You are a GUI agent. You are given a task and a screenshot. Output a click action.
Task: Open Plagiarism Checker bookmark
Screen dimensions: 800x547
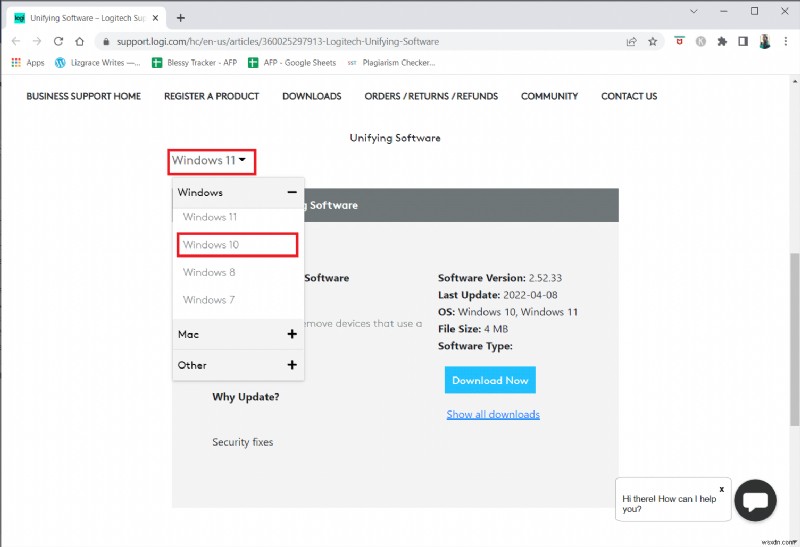click(x=391, y=62)
